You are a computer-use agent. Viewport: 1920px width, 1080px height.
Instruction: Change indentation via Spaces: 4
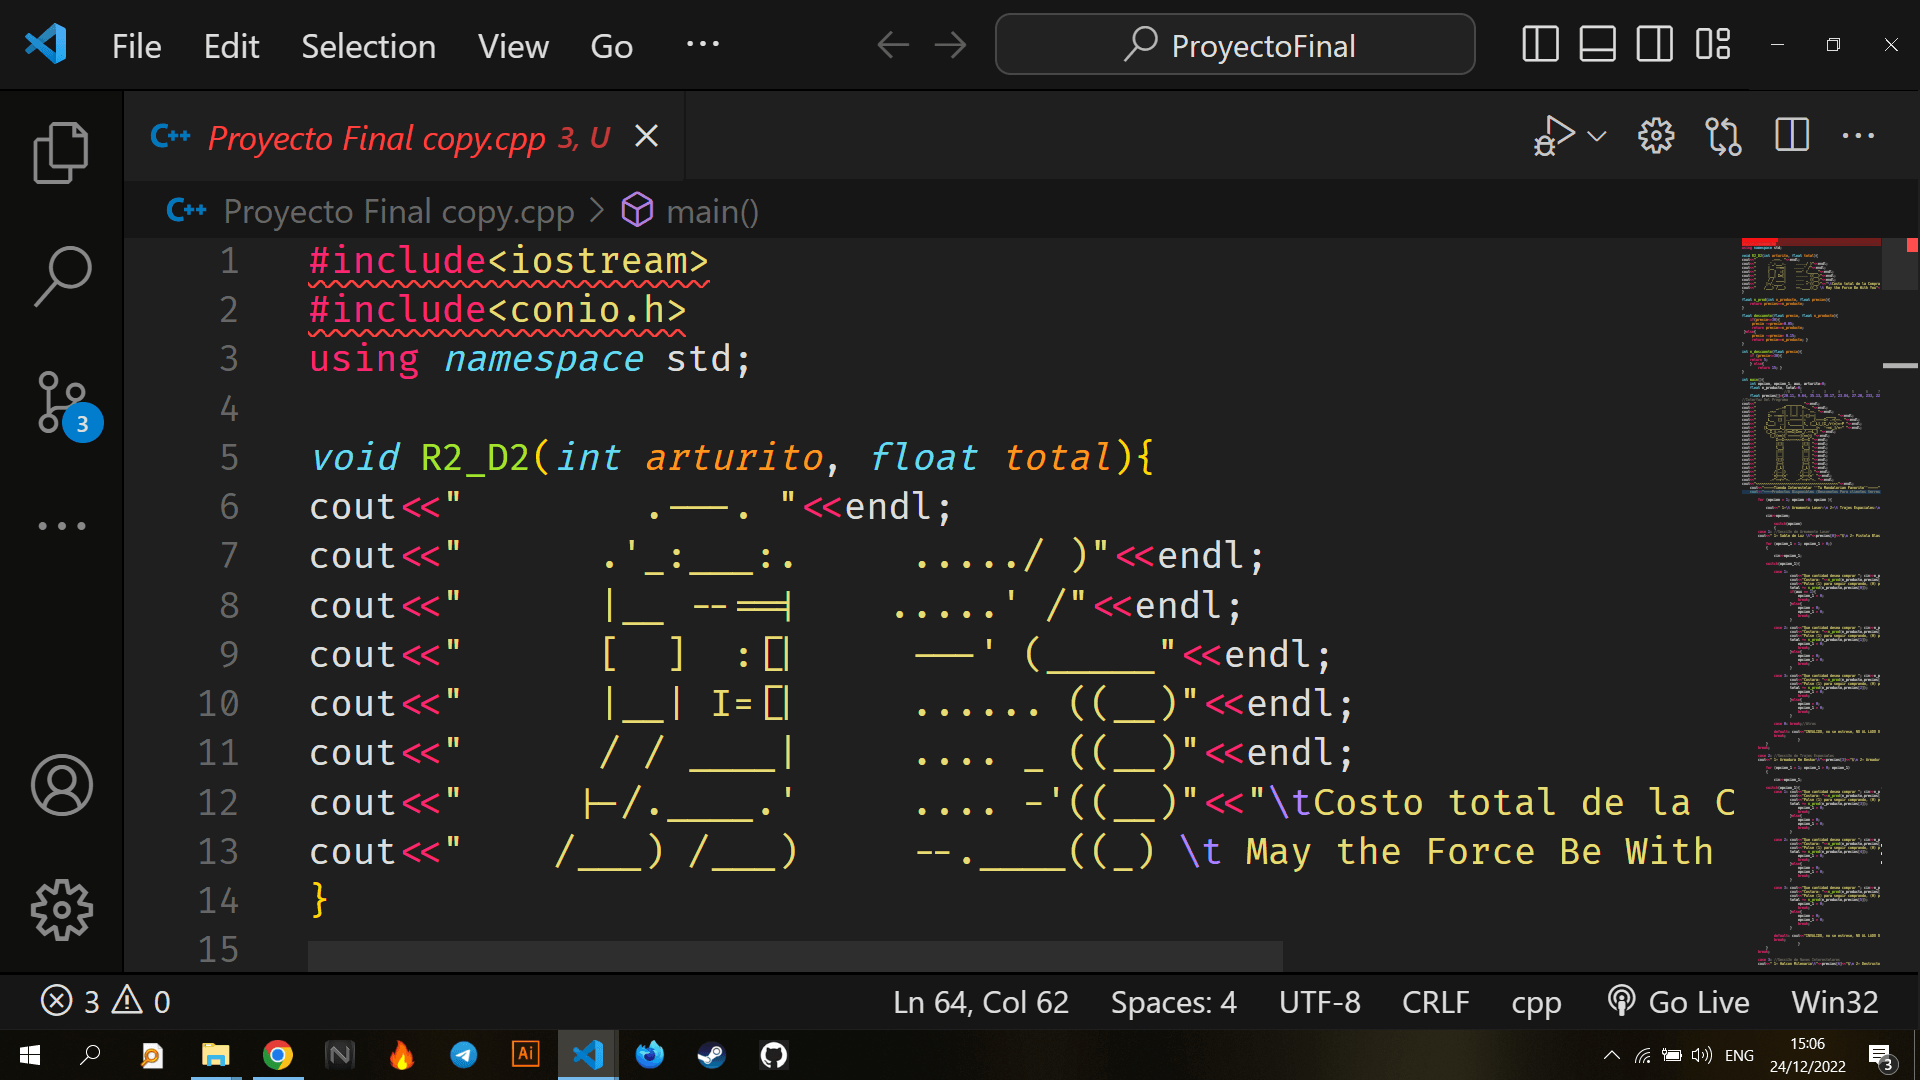(1174, 1002)
